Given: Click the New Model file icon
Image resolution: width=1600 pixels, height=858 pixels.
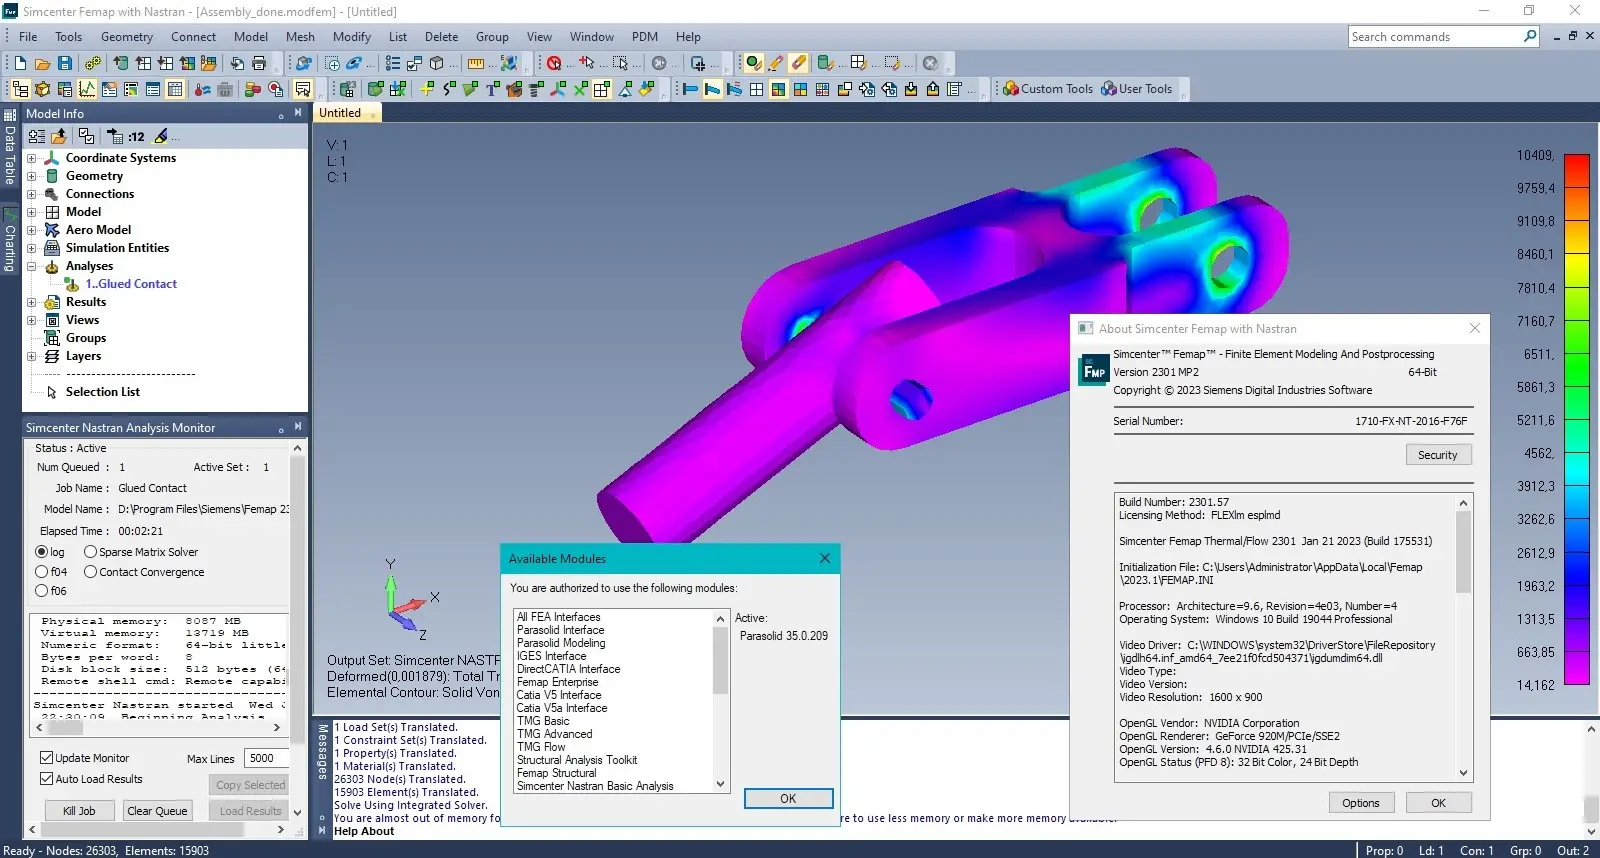Looking at the screenshot, I should coord(21,63).
